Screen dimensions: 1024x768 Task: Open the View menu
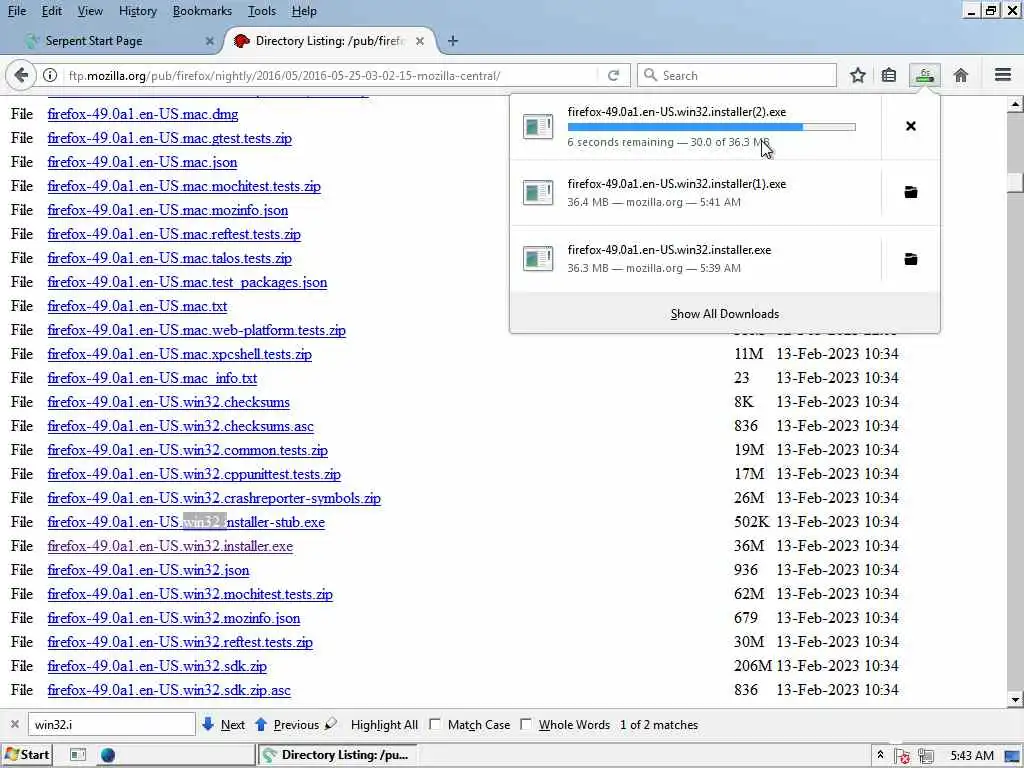[90, 11]
